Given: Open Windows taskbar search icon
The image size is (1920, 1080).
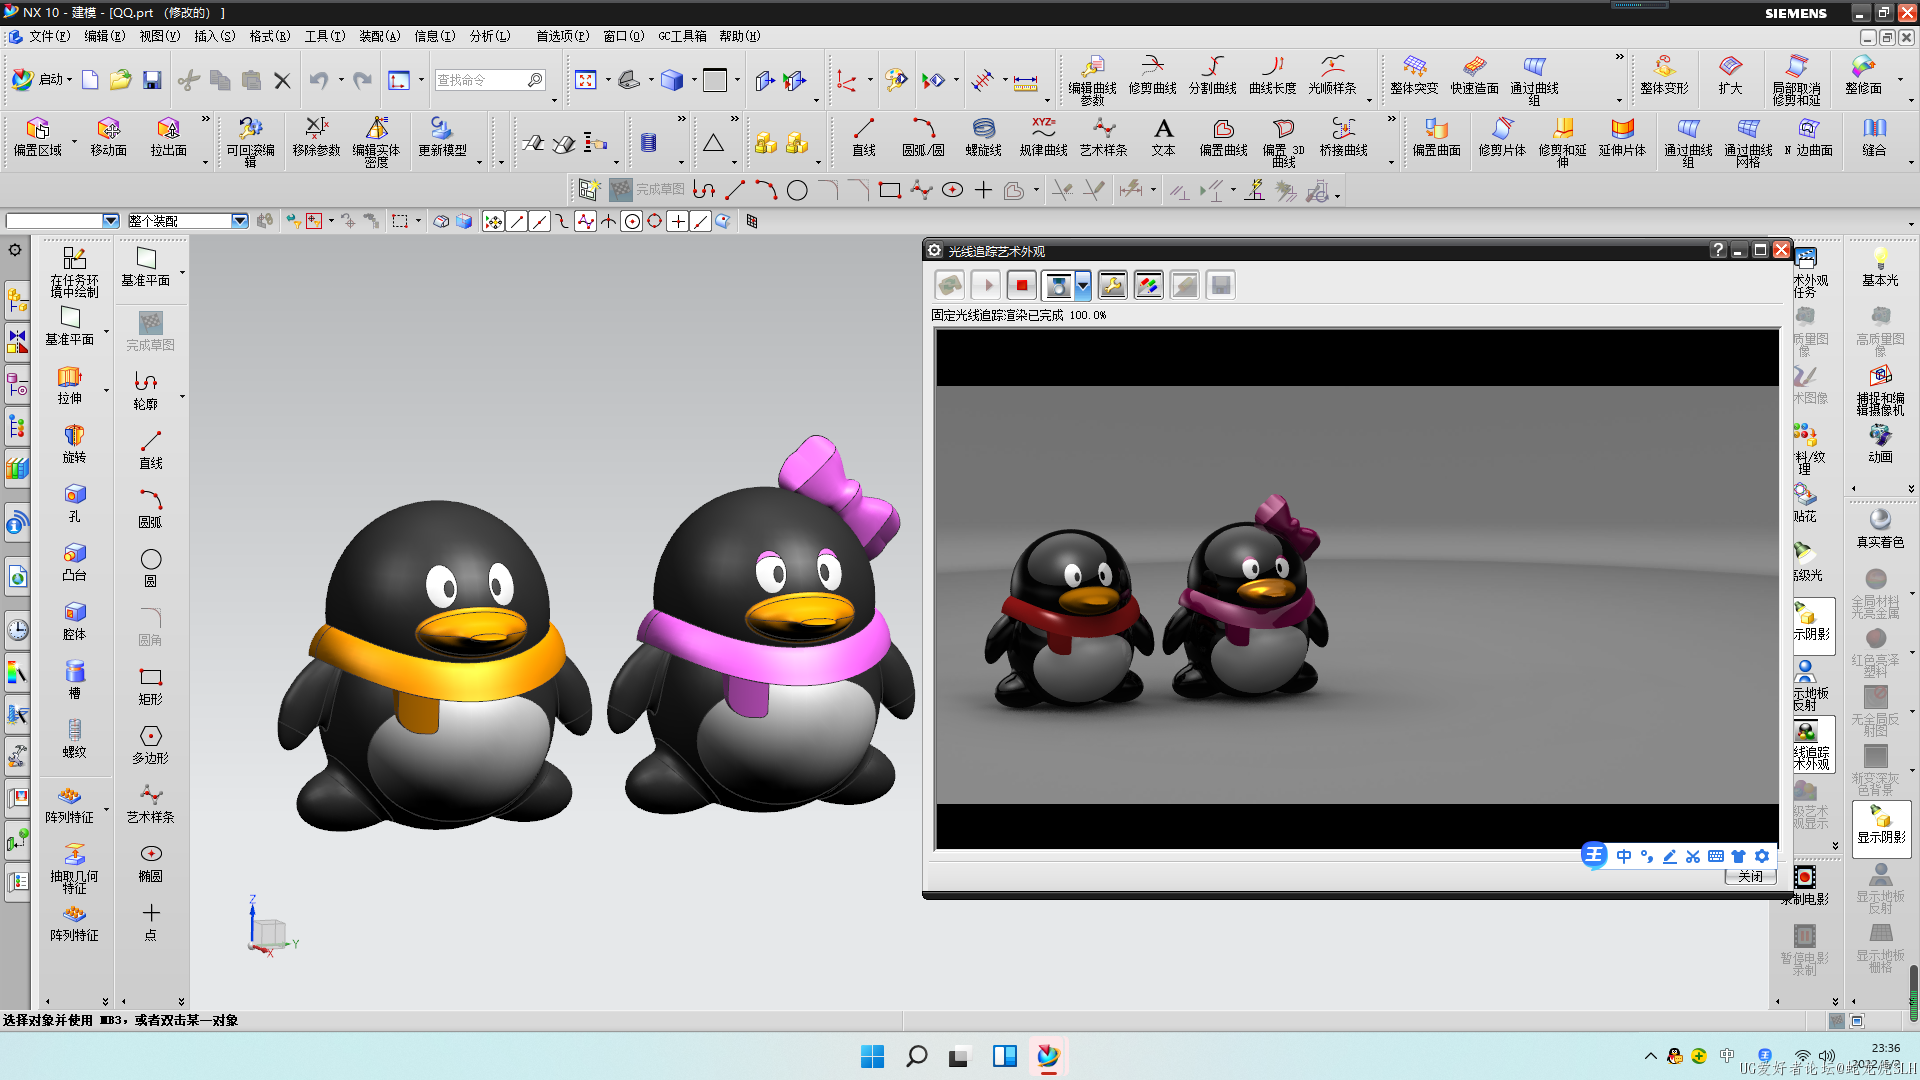Looking at the screenshot, I should click(916, 1056).
